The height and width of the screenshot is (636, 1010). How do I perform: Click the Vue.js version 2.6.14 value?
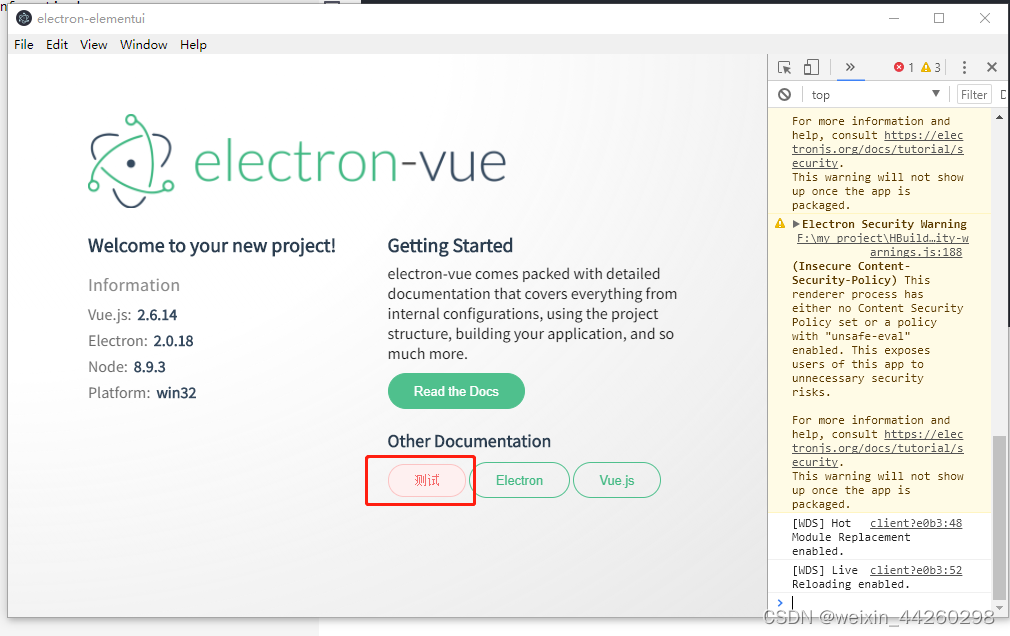pyautogui.click(x=157, y=315)
